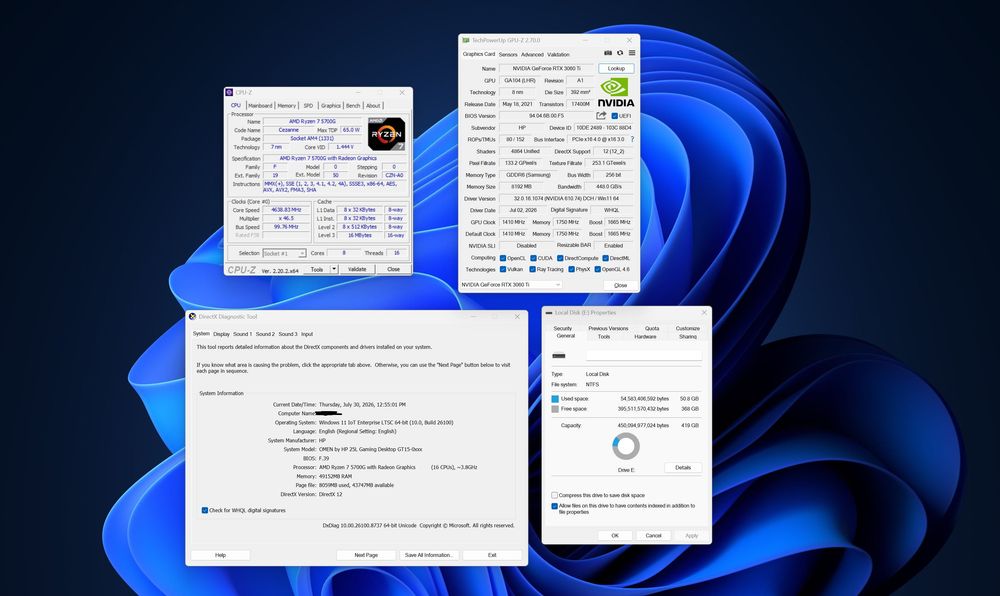Open GPU-Z hamburger menu icon
Viewport: 1000px width, 596px height.
point(632,54)
